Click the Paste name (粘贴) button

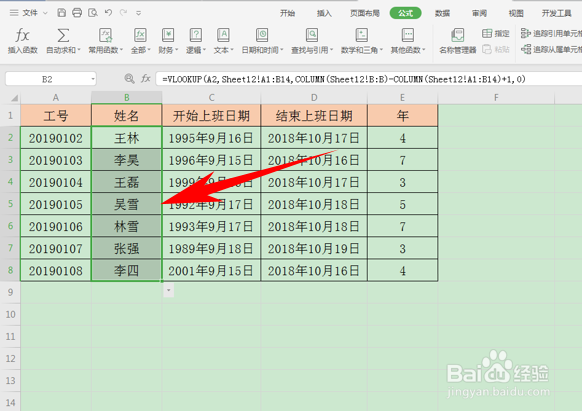496,49
